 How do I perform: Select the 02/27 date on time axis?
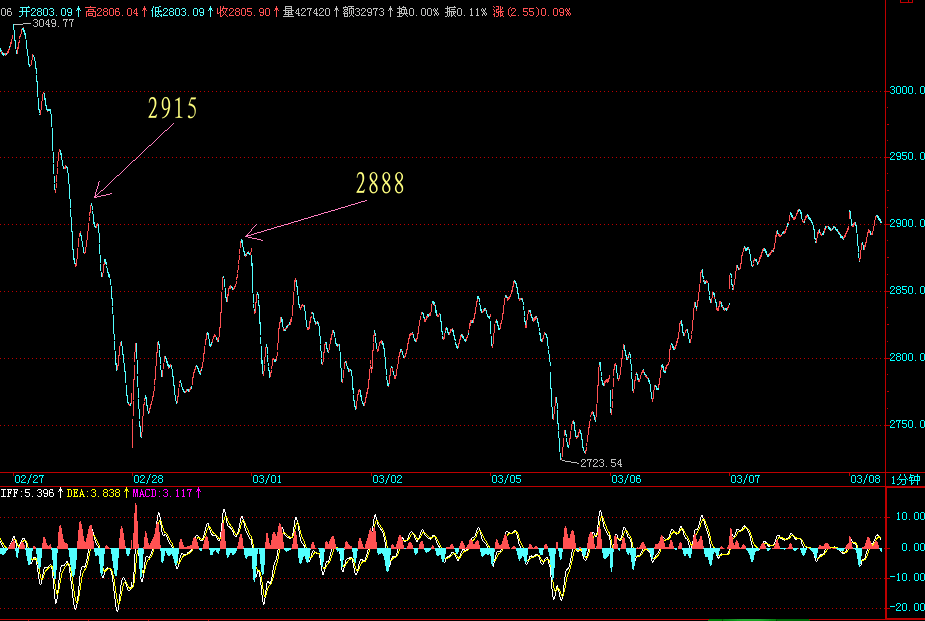pyautogui.click(x=30, y=479)
